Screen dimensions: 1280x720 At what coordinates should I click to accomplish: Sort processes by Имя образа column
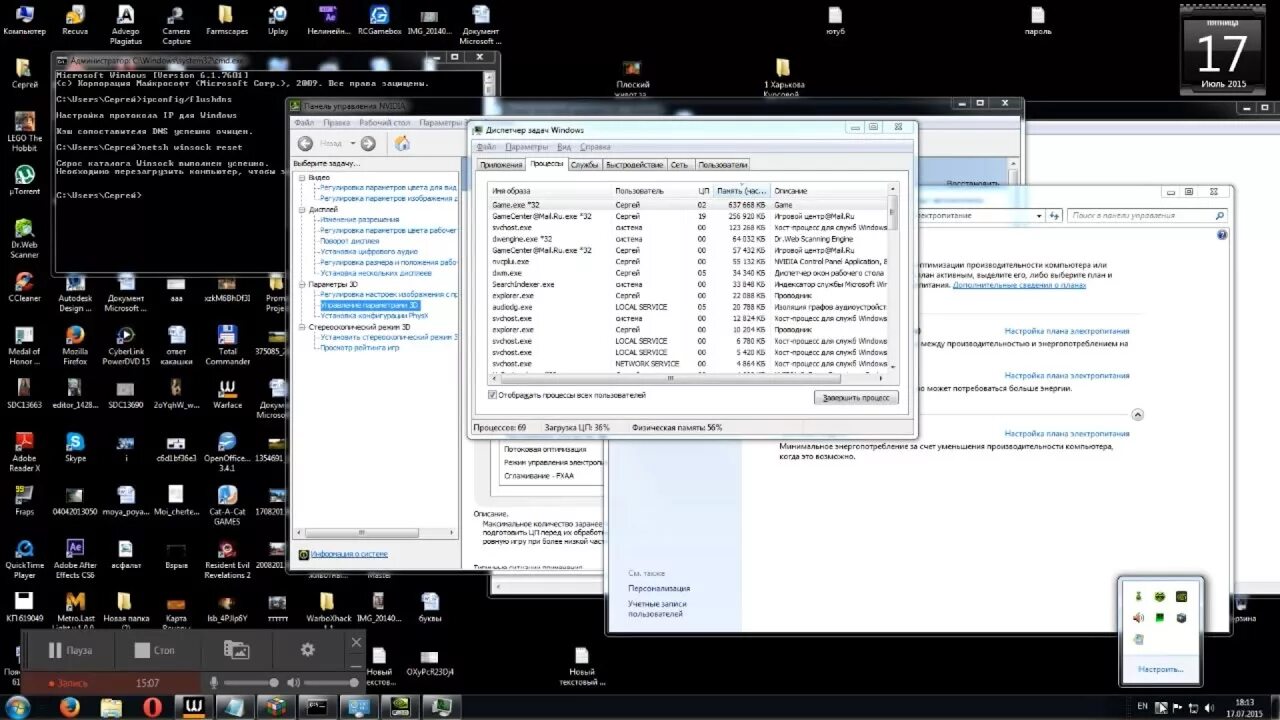tap(551, 190)
